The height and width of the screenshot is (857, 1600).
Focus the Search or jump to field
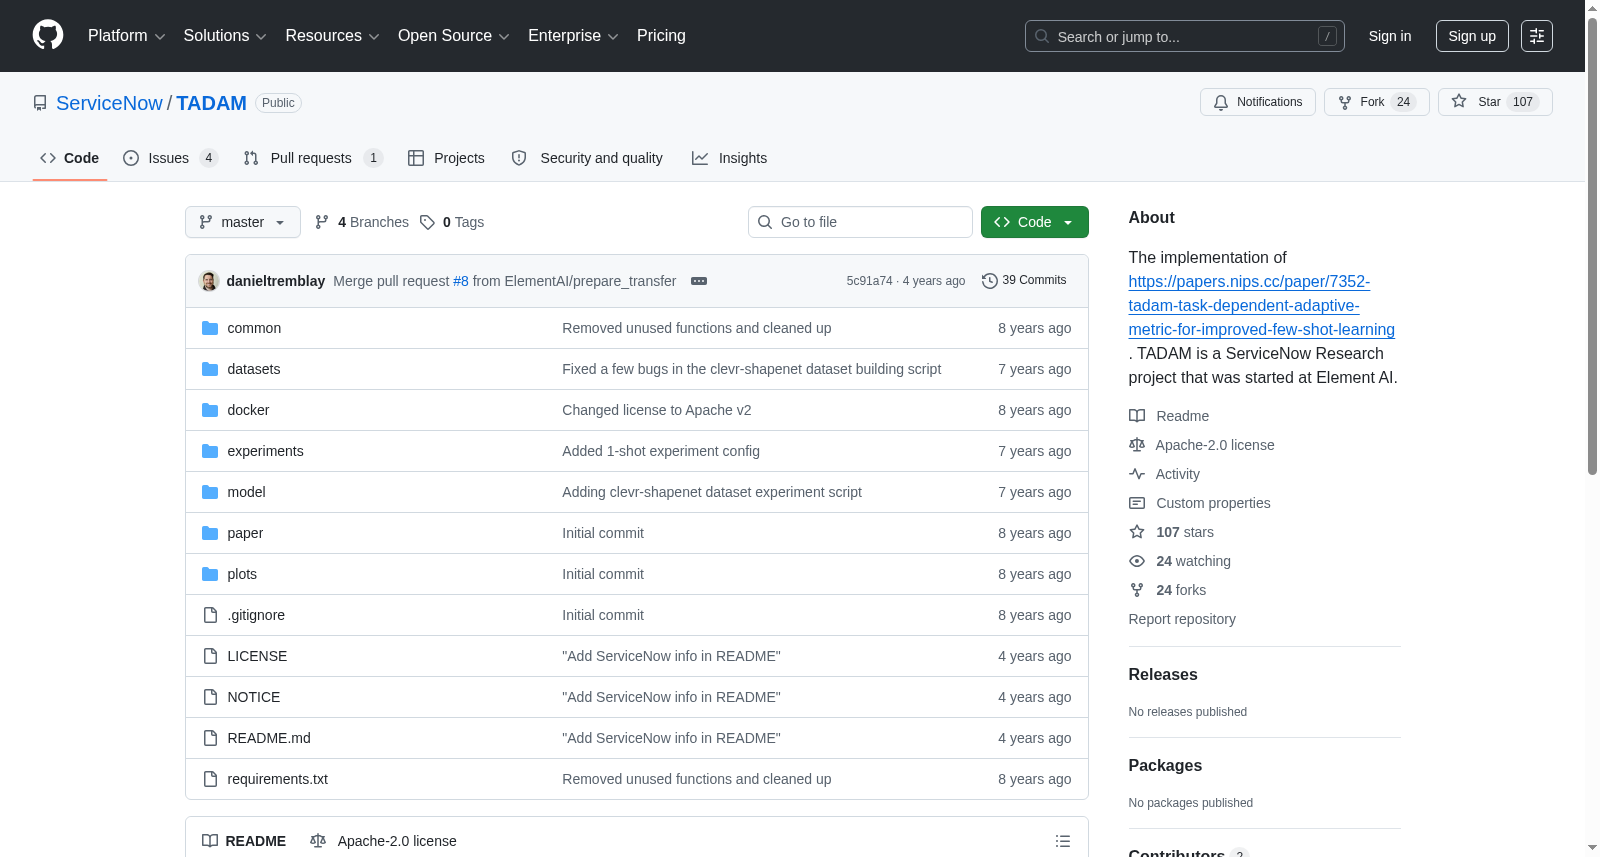click(1185, 36)
